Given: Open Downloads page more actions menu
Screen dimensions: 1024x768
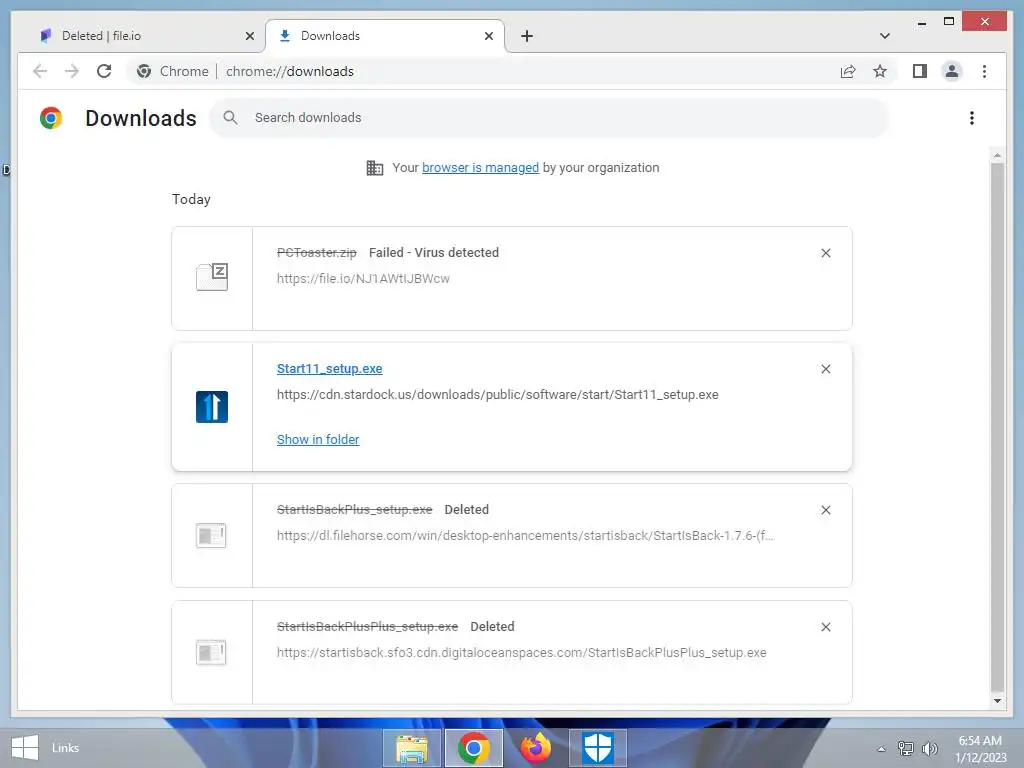Looking at the screenshot, I should [x=972, y=118].
